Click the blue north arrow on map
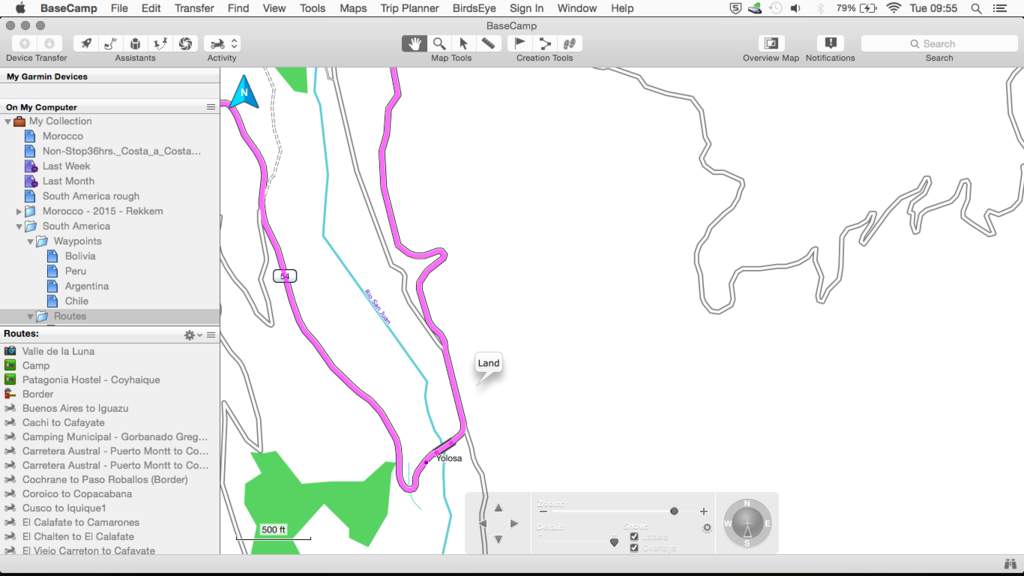 click(244, 92)
